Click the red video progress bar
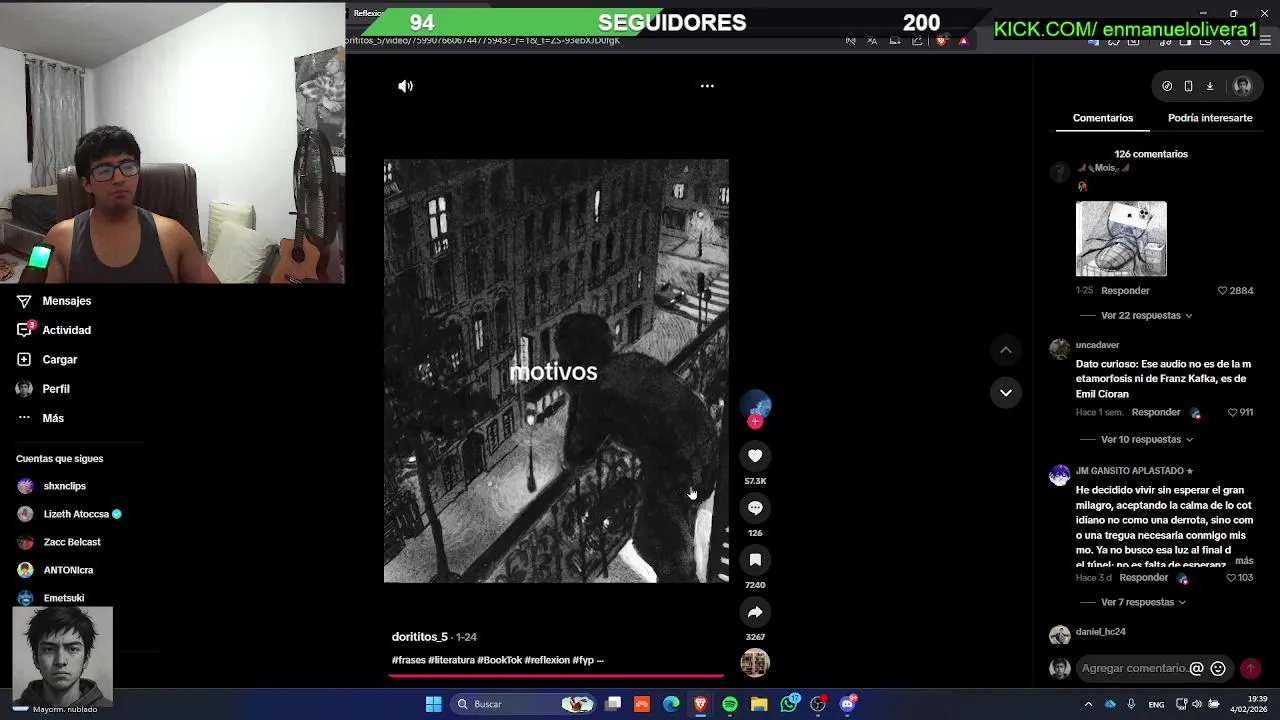This screenshot has height=720, width=1280. [556, 676]
